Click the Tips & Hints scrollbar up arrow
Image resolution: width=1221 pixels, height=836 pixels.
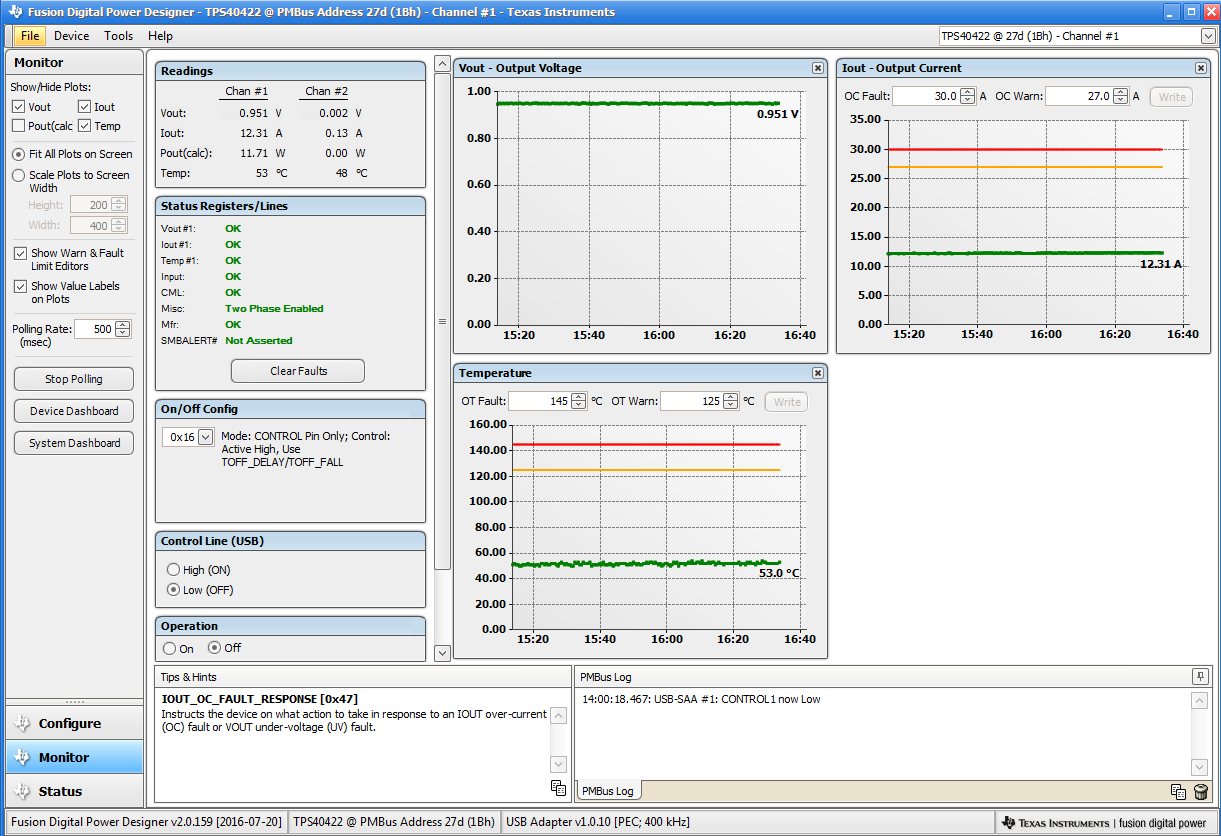click(558, 715)
